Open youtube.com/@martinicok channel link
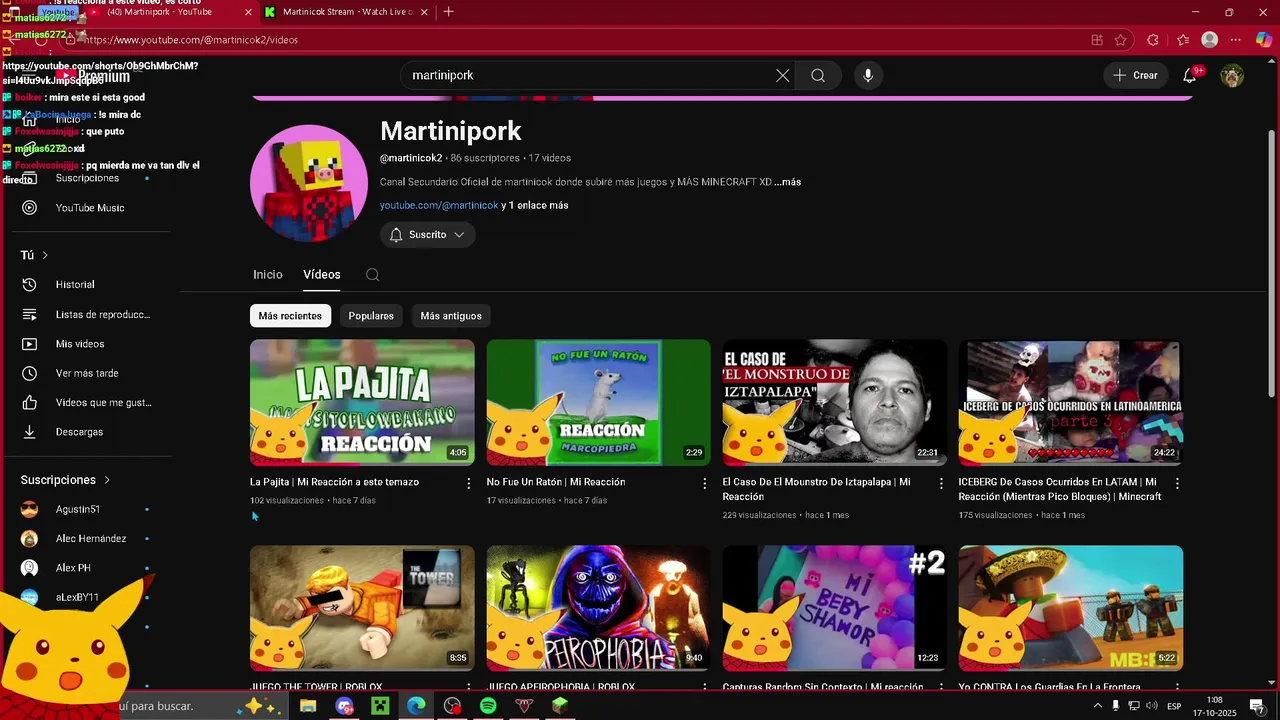The height and width of the screenshot is (720, 1280). pos(439,205)
